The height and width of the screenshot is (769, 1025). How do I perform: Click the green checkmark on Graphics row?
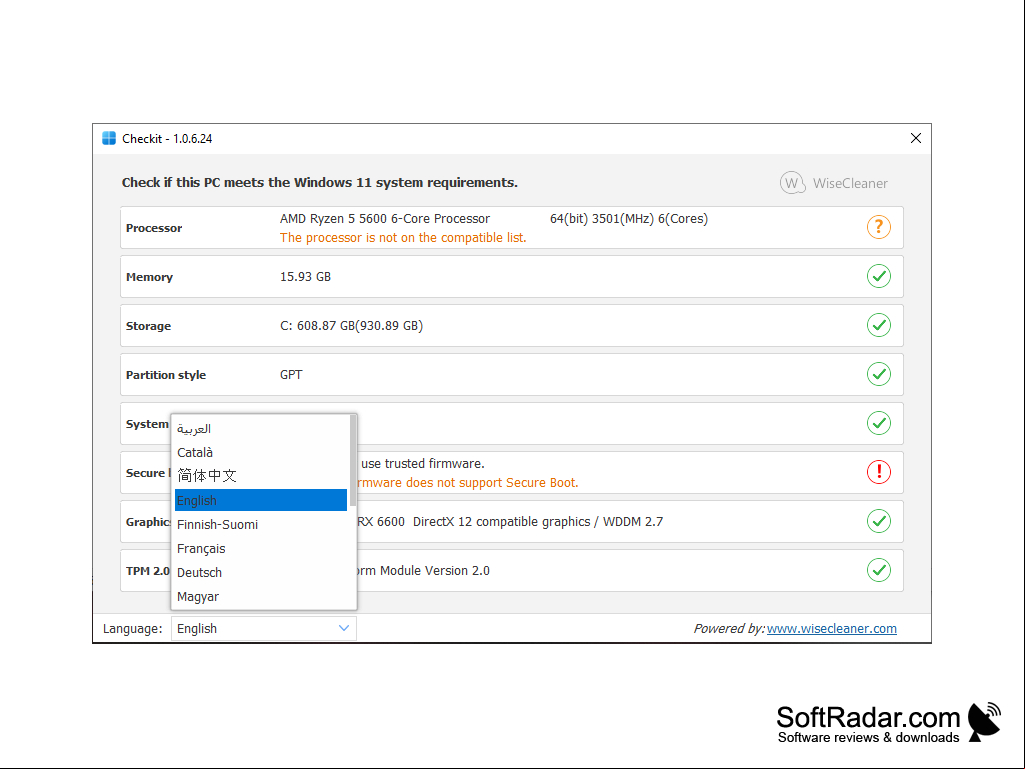tap(879, 521)
